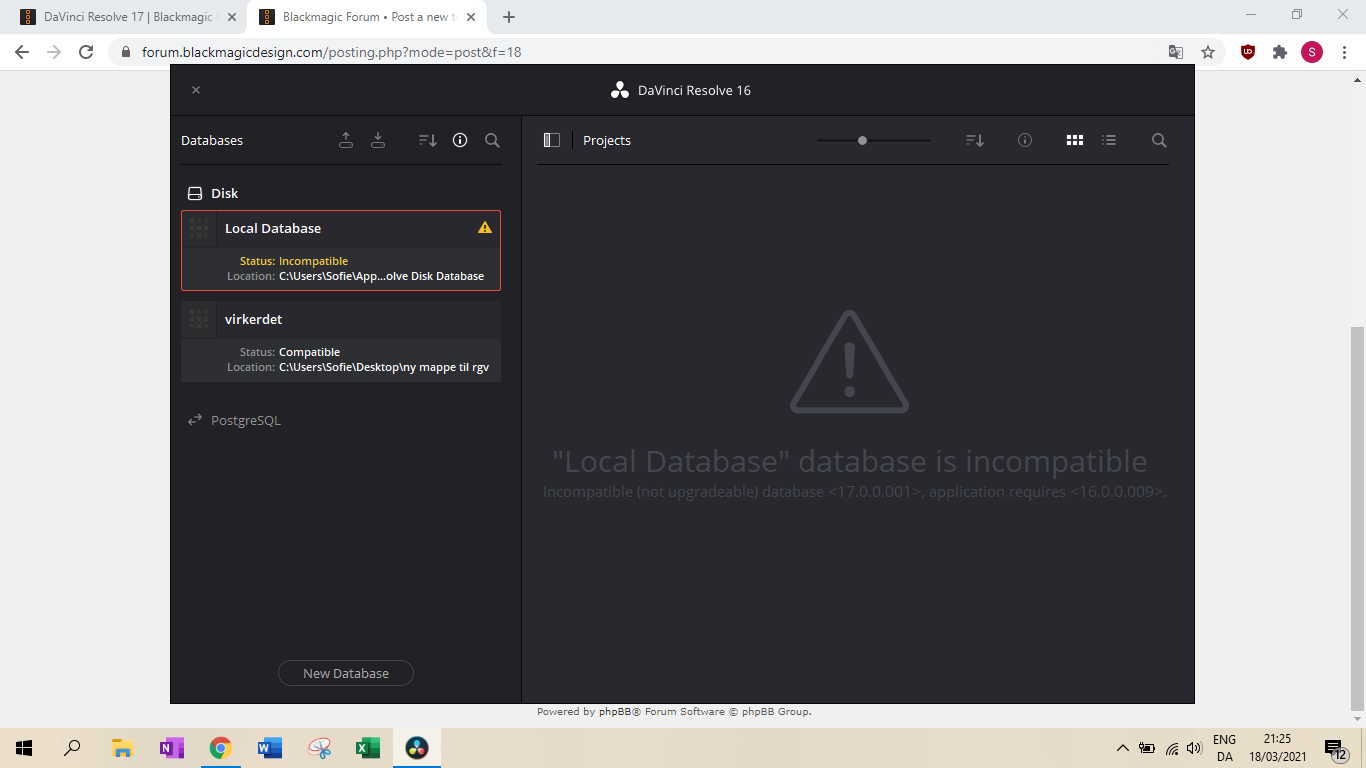The image size is (1366, 768).
Task: Bookmark this page with the star
Action: point(1208,52)
